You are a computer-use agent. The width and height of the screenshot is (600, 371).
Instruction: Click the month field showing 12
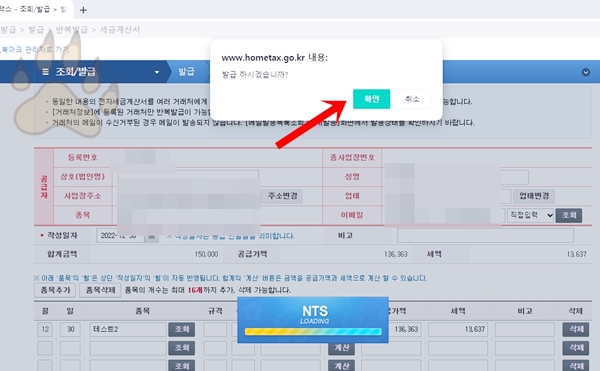[45, 329]
